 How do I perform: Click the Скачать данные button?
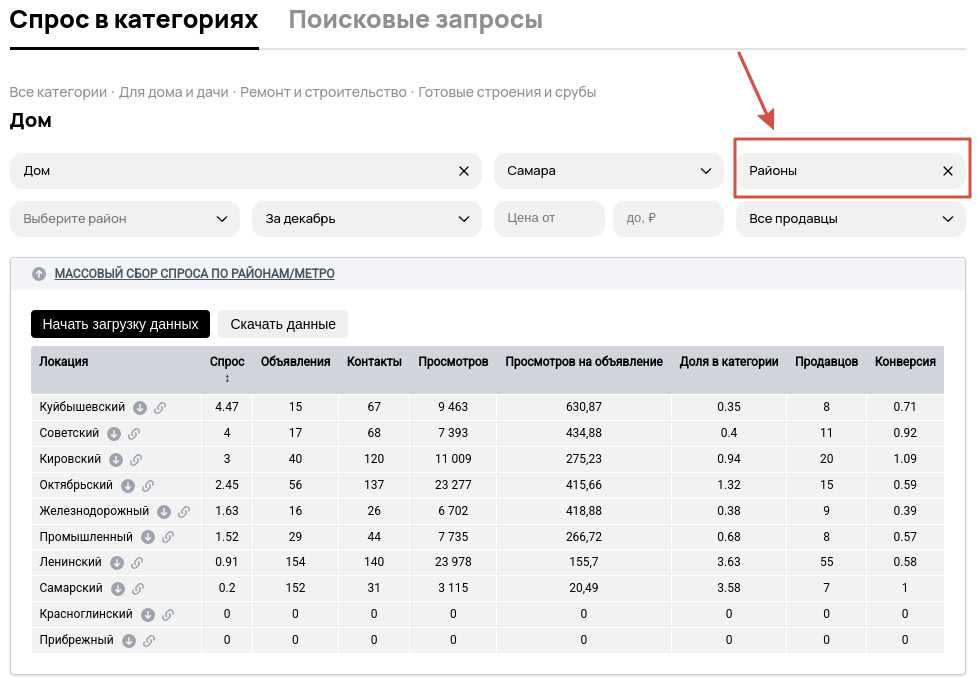[283, 324]
